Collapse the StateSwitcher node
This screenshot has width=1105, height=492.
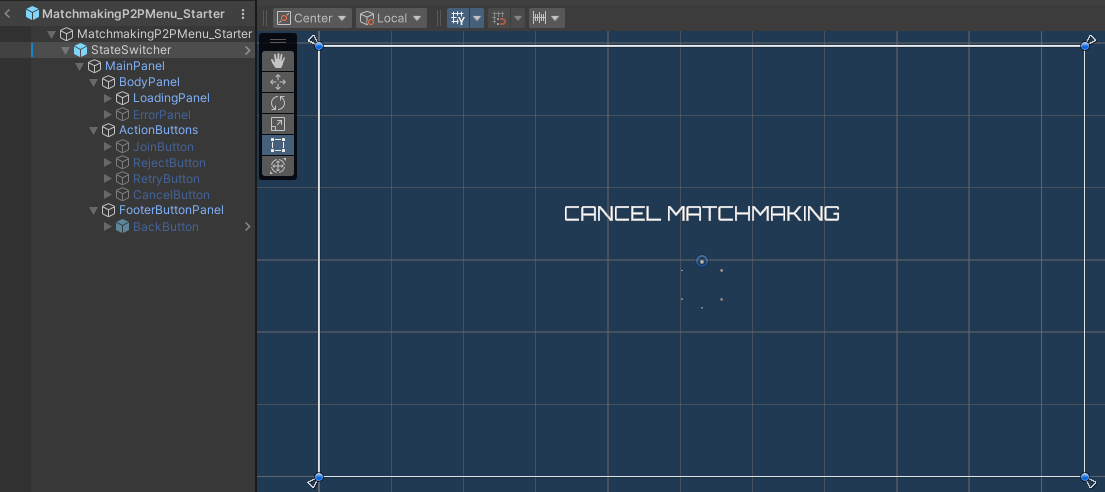pyautogui.click(x=65, y=50)
